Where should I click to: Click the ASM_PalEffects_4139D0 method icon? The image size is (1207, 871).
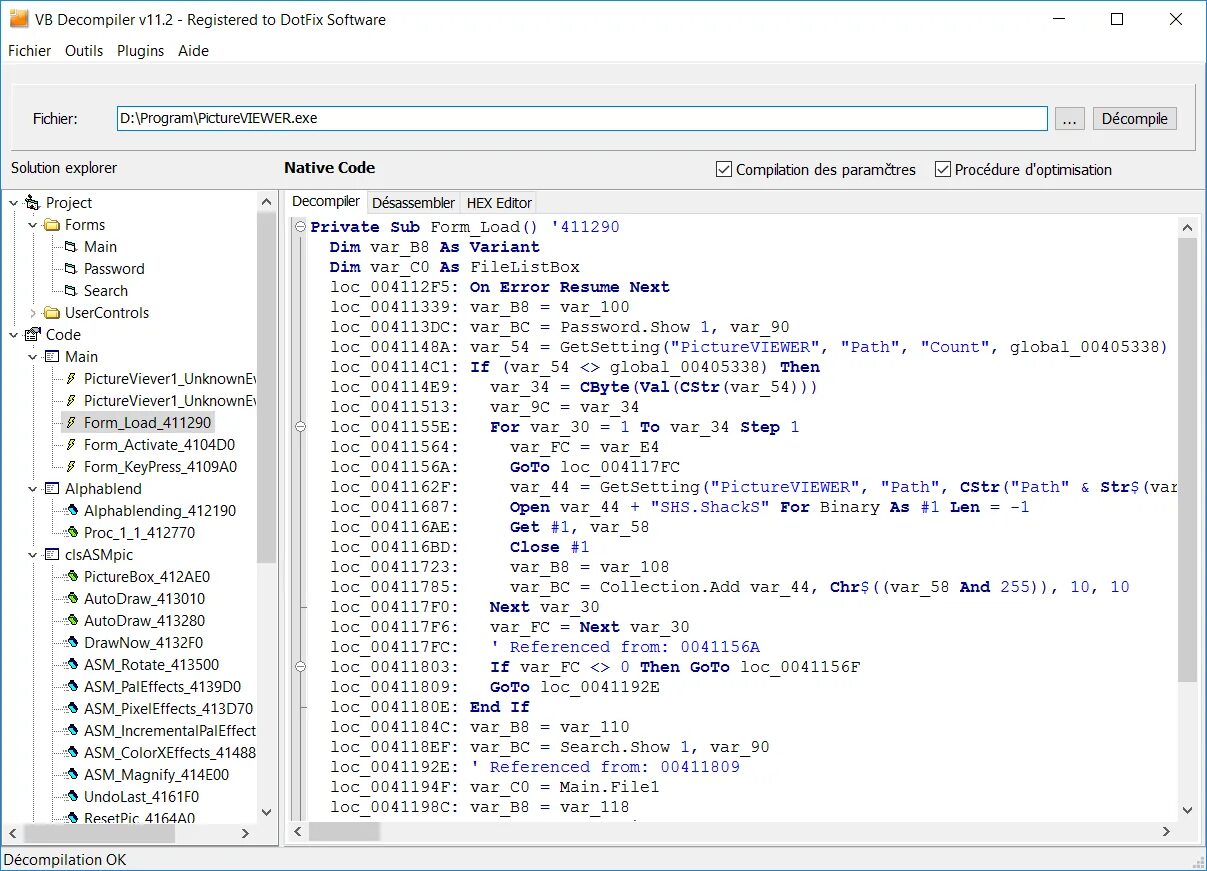[x=71, y=687]
